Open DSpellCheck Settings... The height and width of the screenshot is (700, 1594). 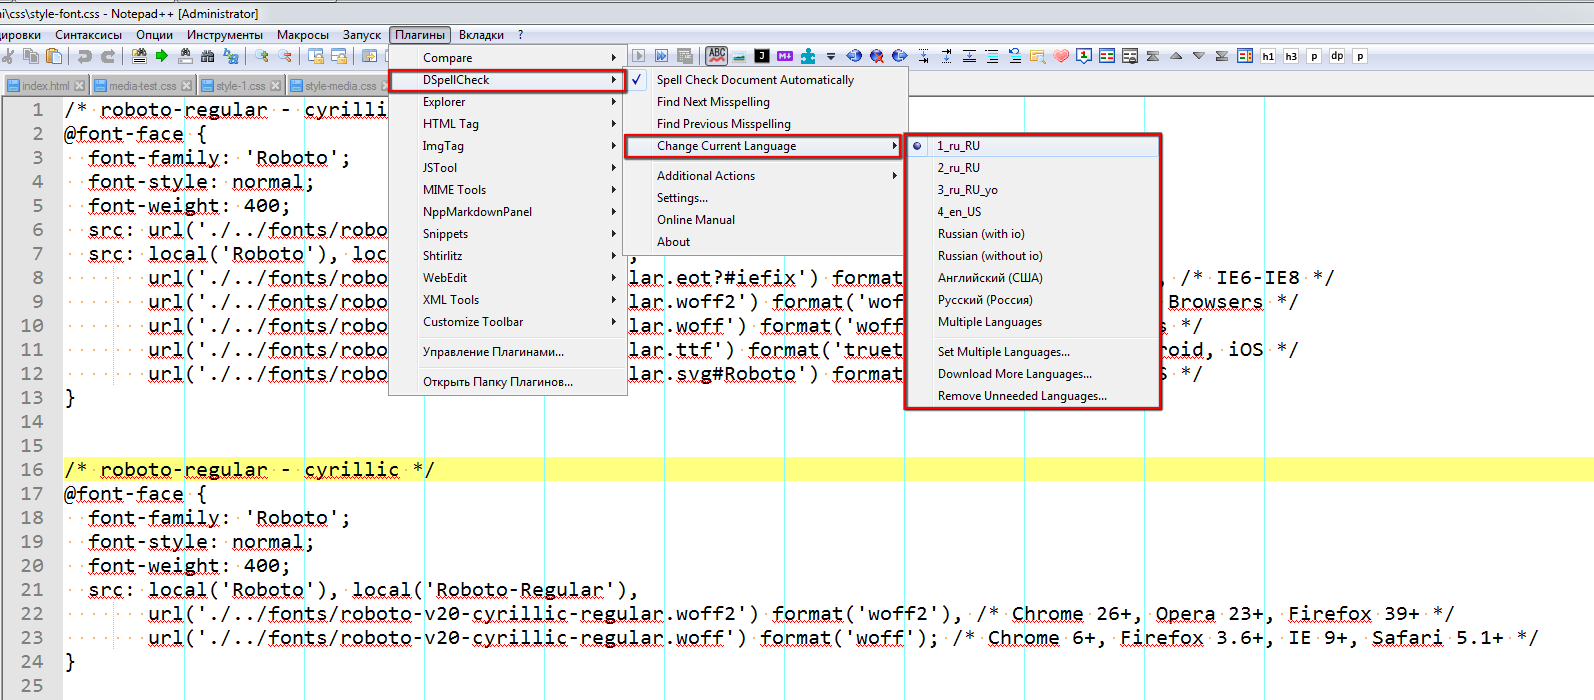coord(682,198)
